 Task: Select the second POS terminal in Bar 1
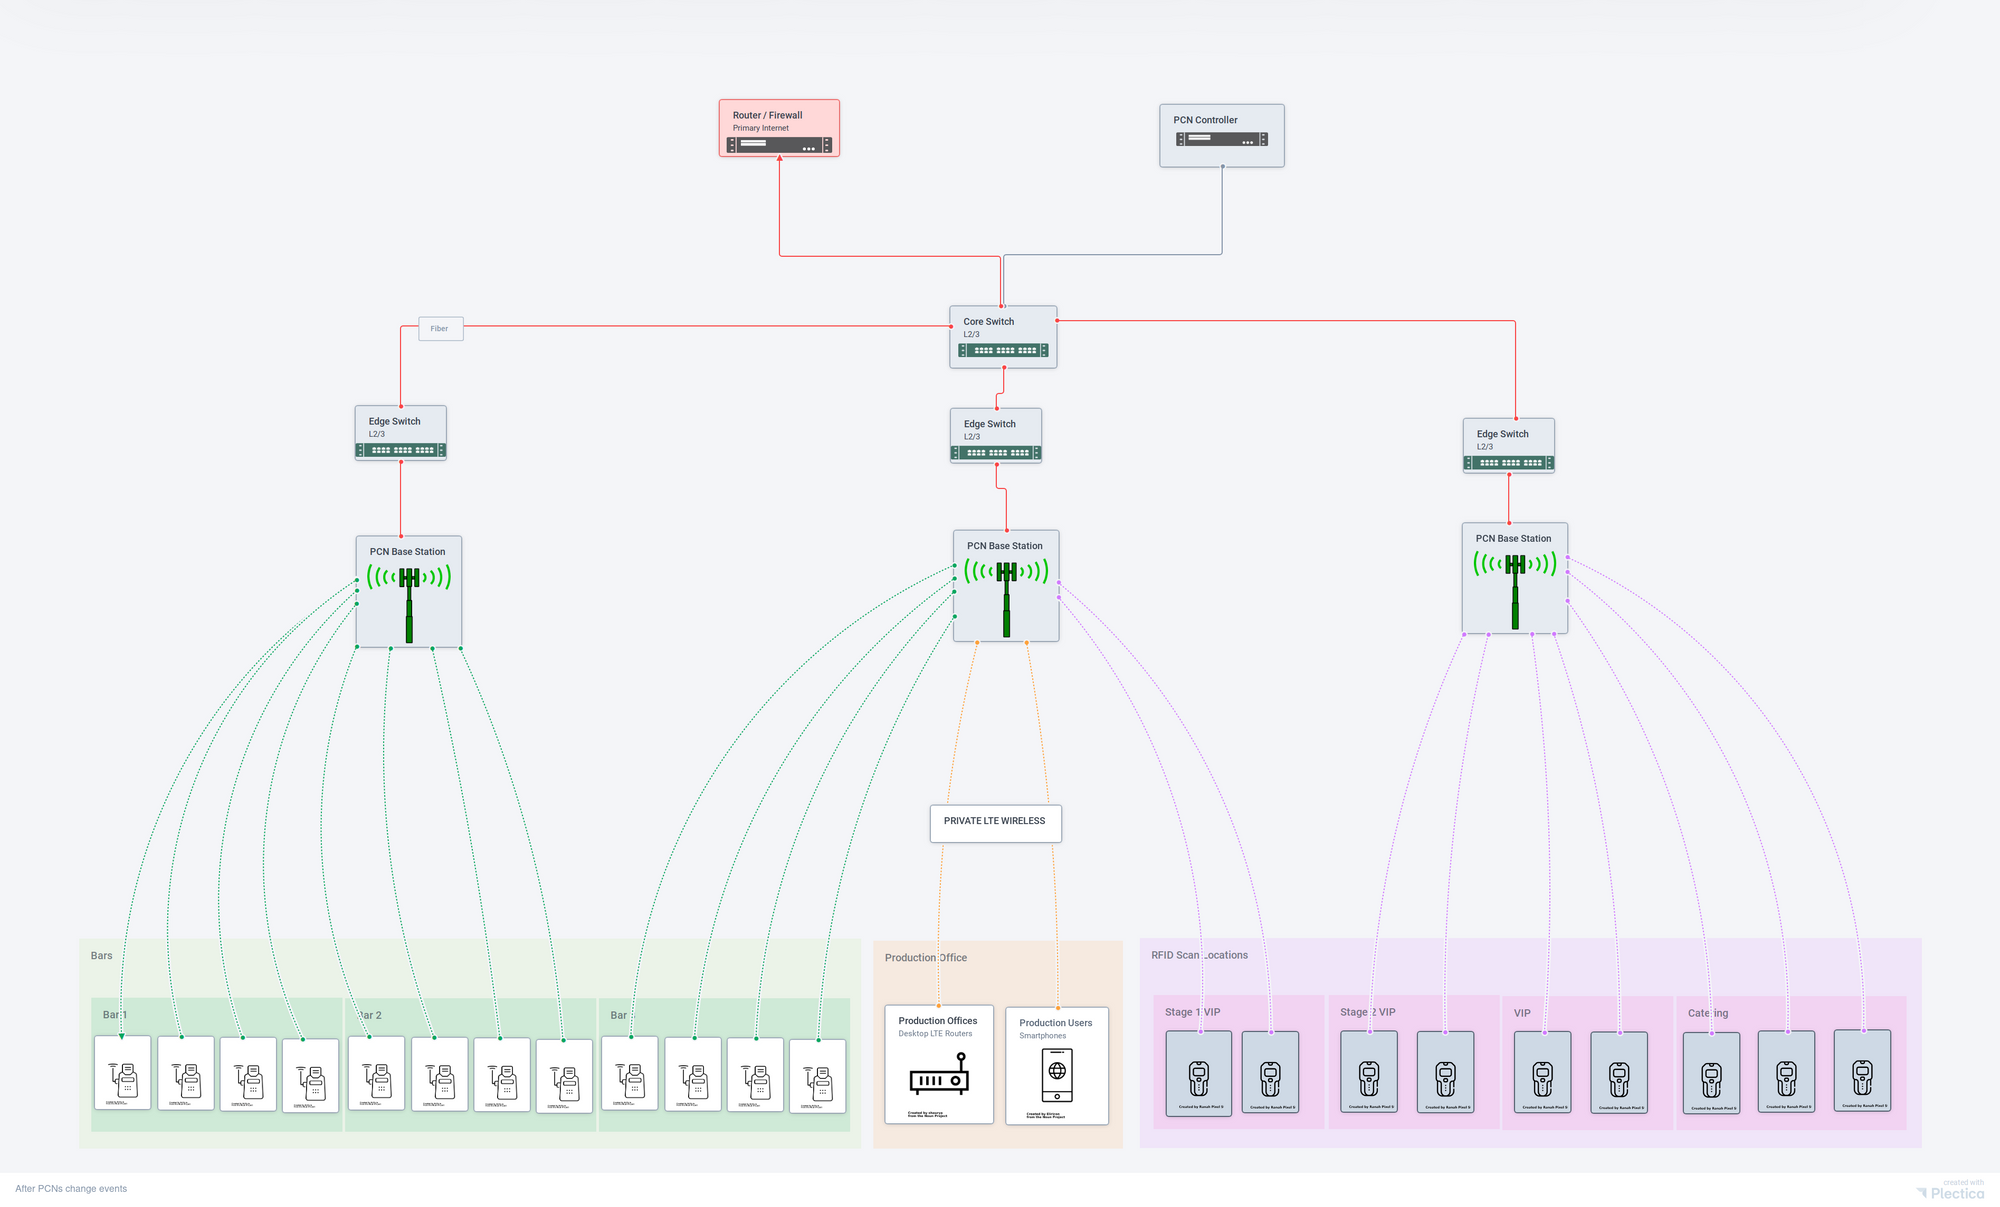(x=186, y=1074)
